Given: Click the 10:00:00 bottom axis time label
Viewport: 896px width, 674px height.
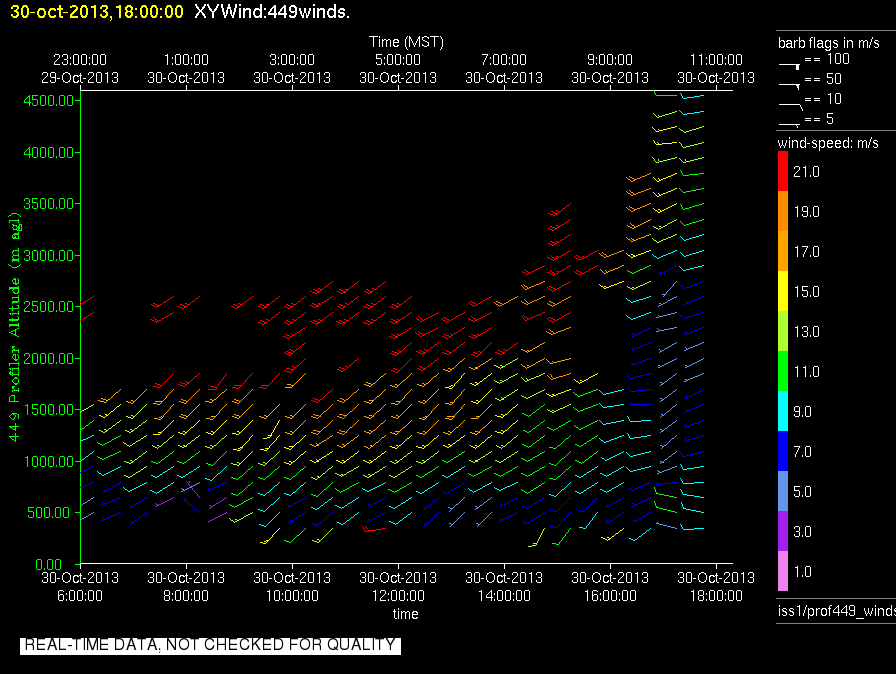Looking at the screenshot, I should click(x=292, y=596).
